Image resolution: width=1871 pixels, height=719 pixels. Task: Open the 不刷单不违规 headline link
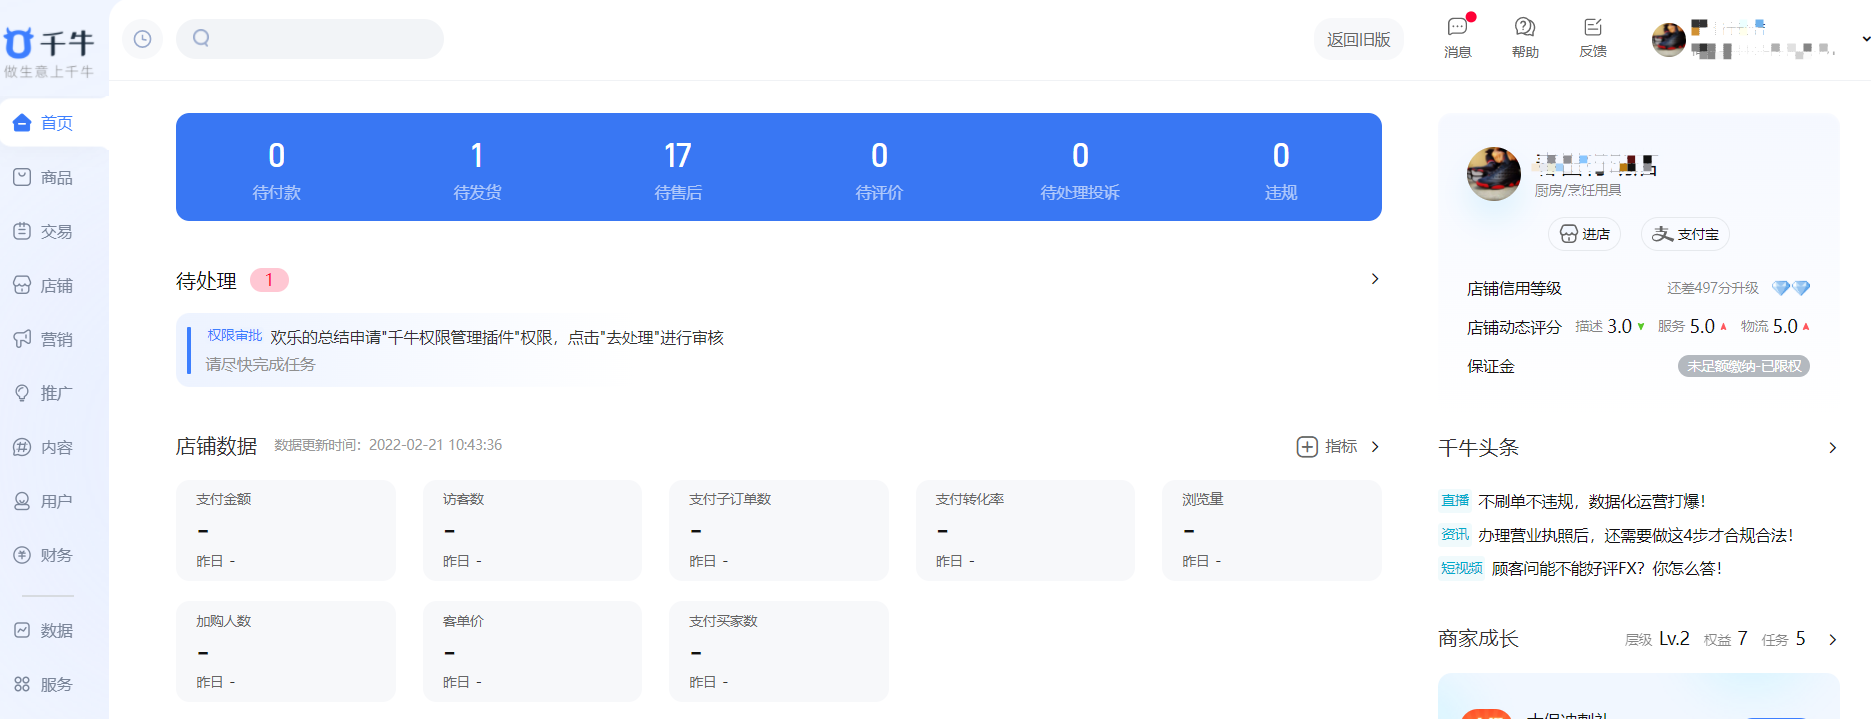click(x=1591, y=501)
